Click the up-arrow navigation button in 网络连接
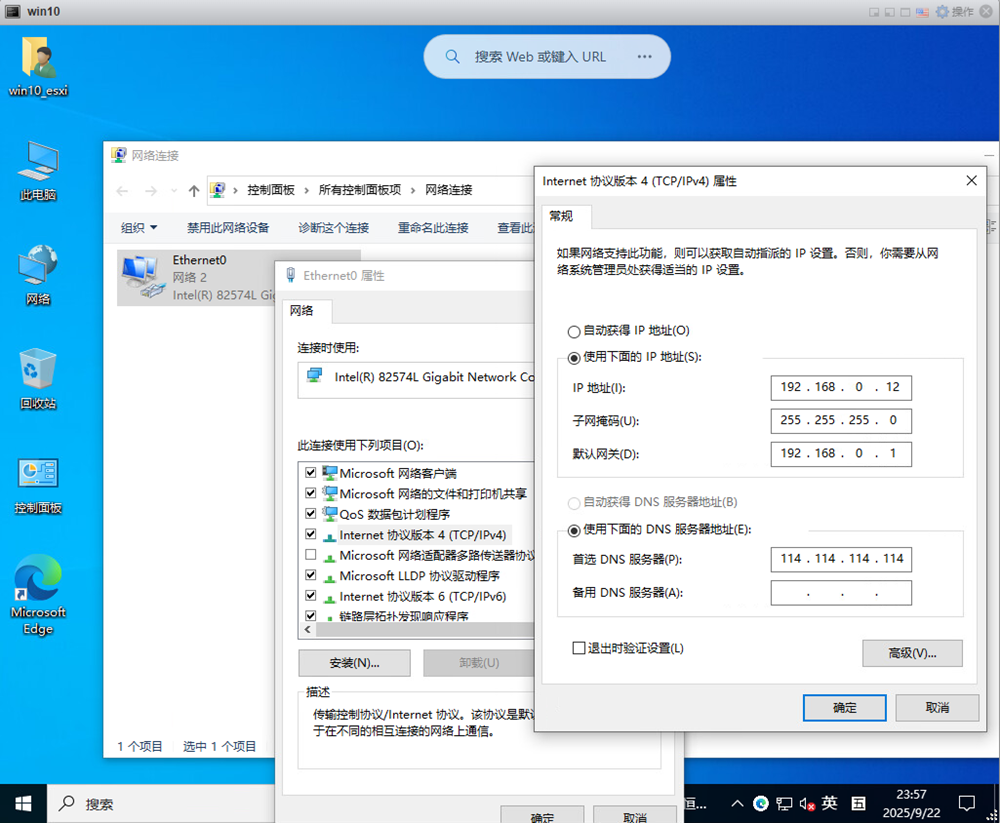 [x=194, y=190]
